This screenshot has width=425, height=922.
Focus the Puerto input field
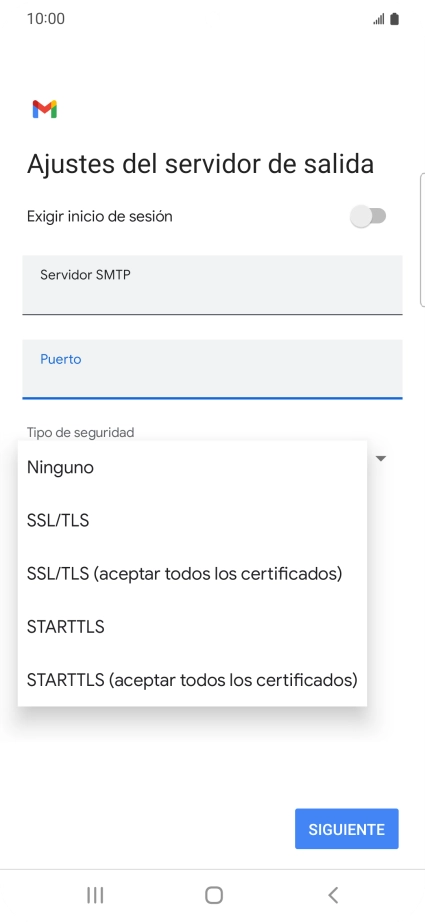(212, 369)
